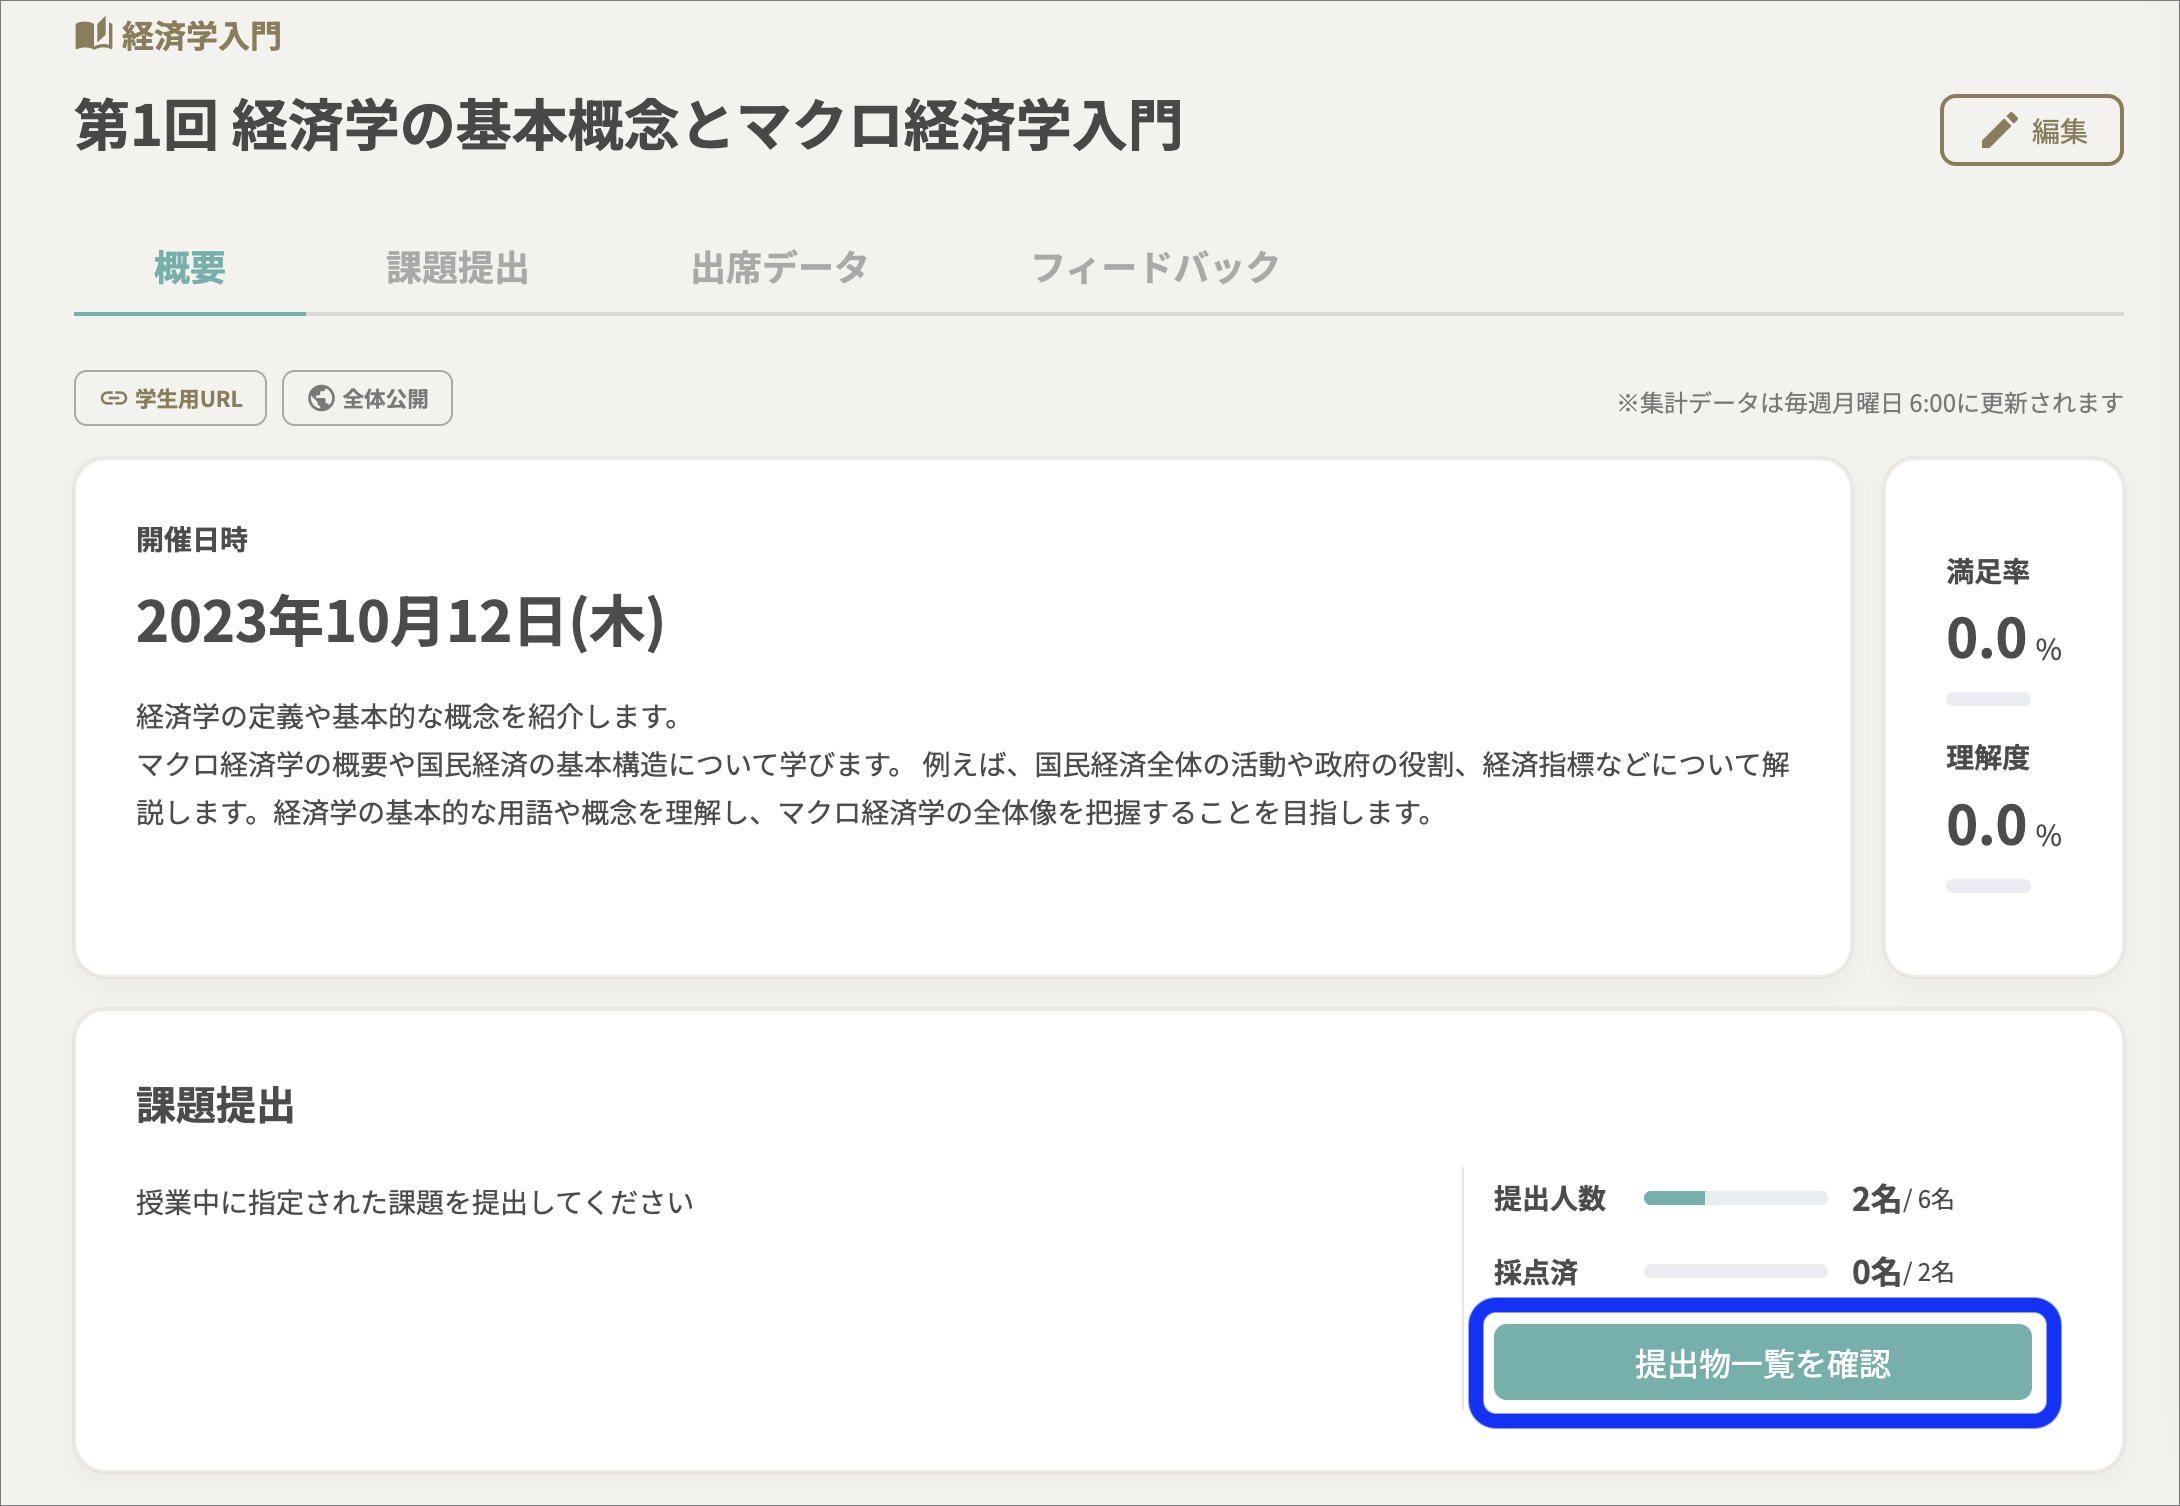The image size is (2180, 1506).
Task: Click the 0名/ 2名 graded count
Action: click(1903, 1272)
